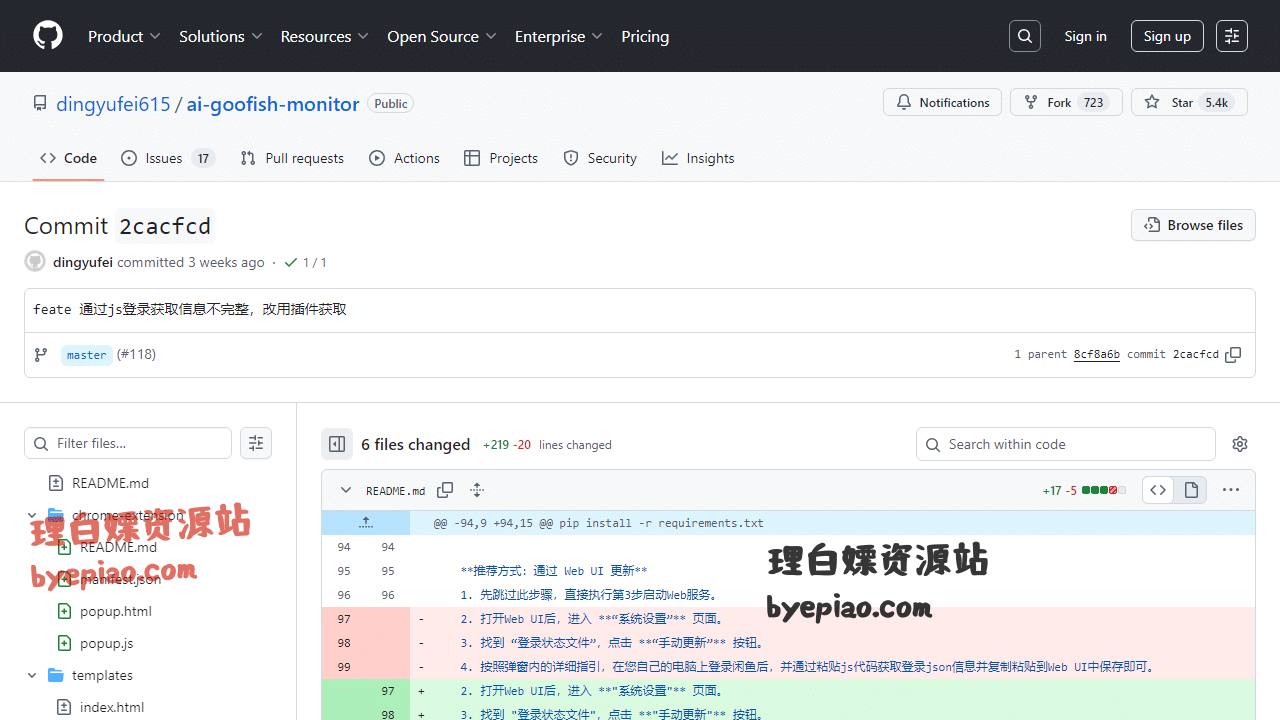Open dingyufei615 owner link
The image size is (1280, 720).
[x=113, y=104]
